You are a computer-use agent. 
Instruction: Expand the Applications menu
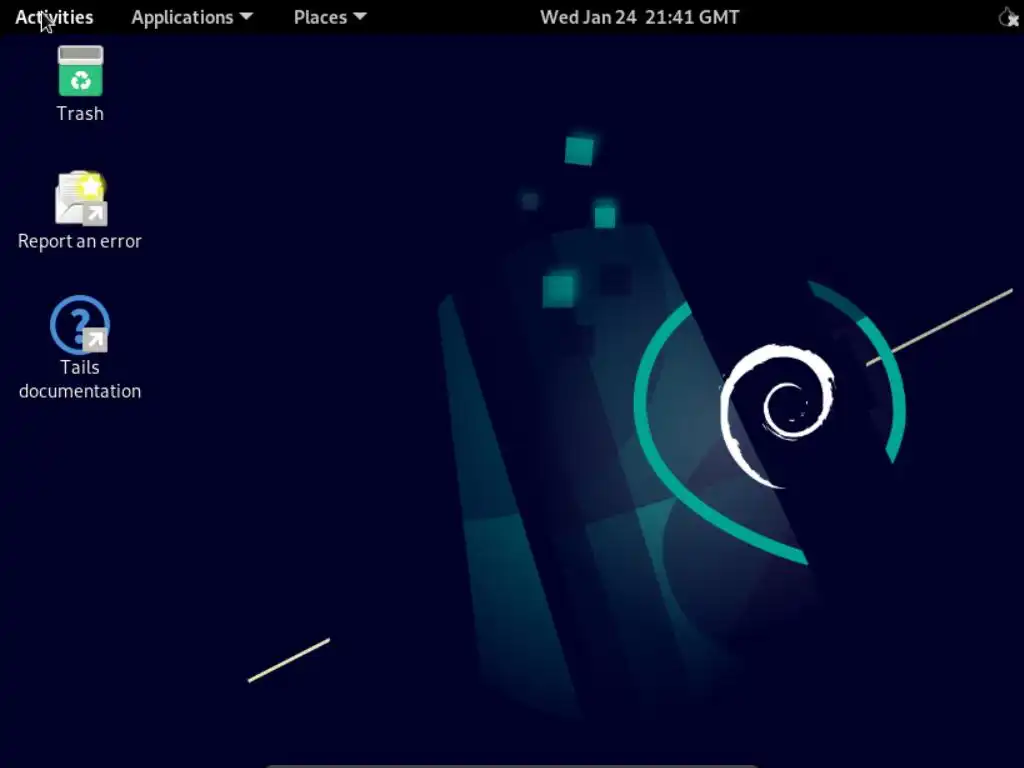pos(191,17)
